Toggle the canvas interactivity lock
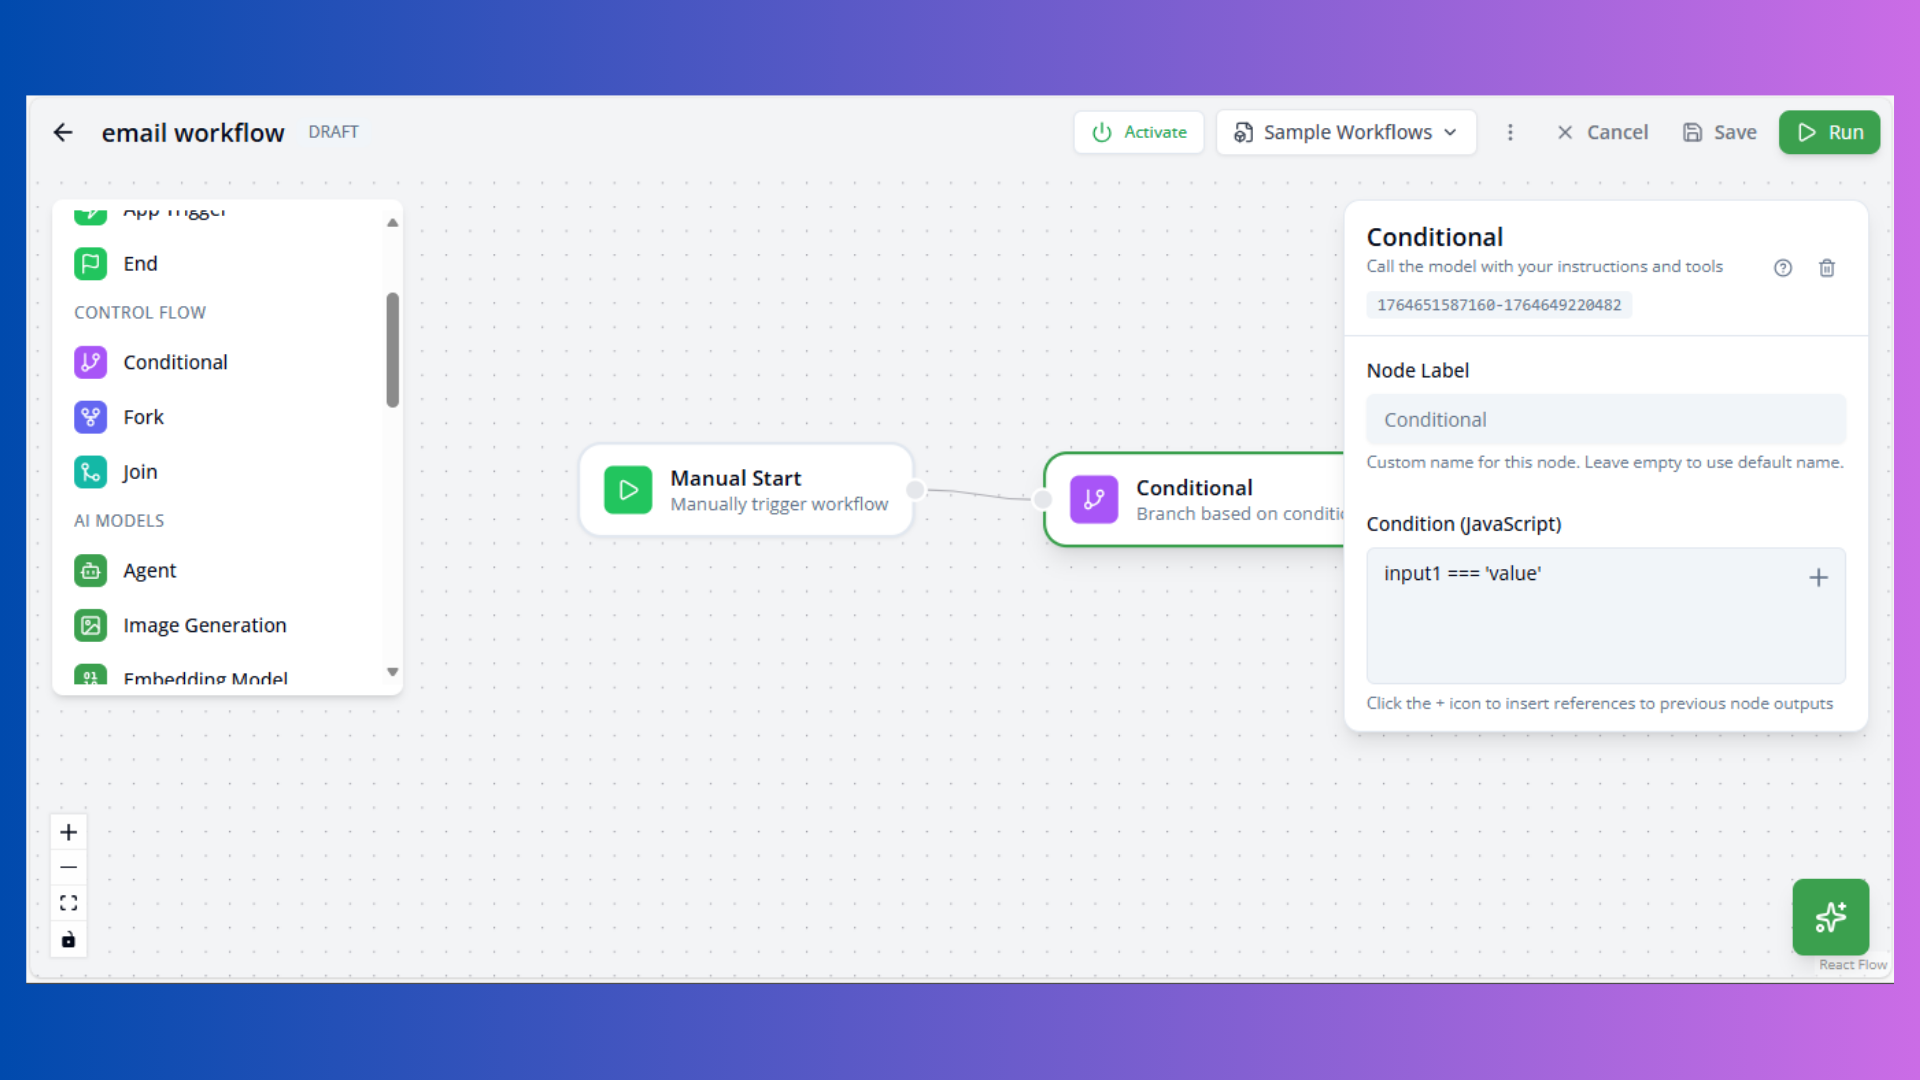Screen dimensions: 1920x1080 click(x=68, y=939)
